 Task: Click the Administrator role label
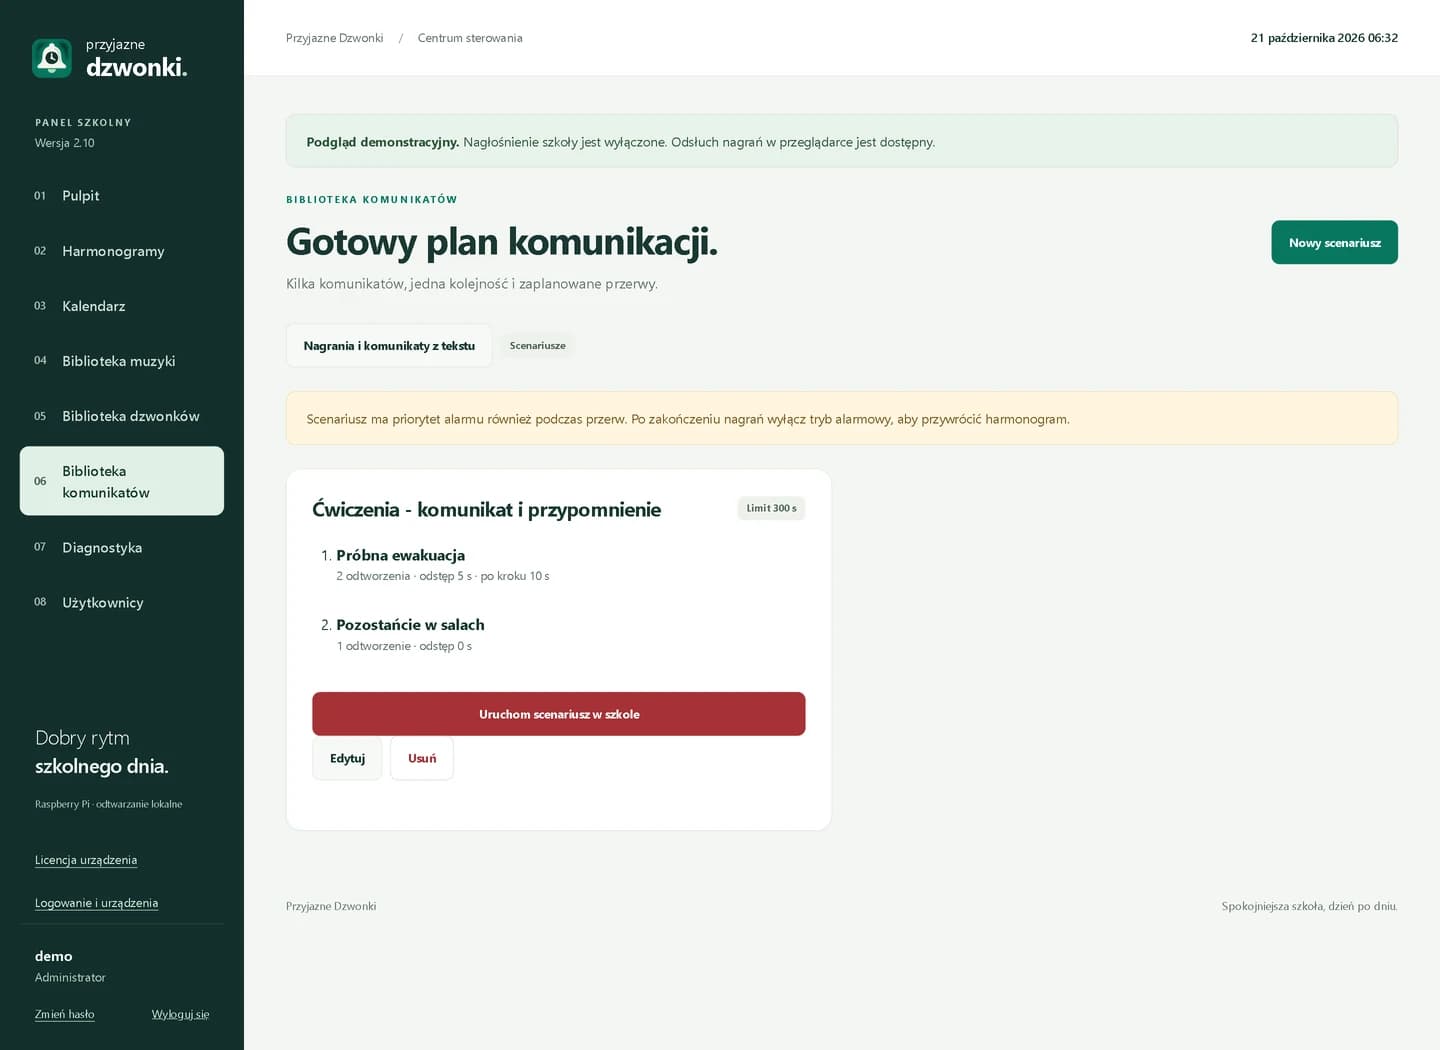click(70, 978)
